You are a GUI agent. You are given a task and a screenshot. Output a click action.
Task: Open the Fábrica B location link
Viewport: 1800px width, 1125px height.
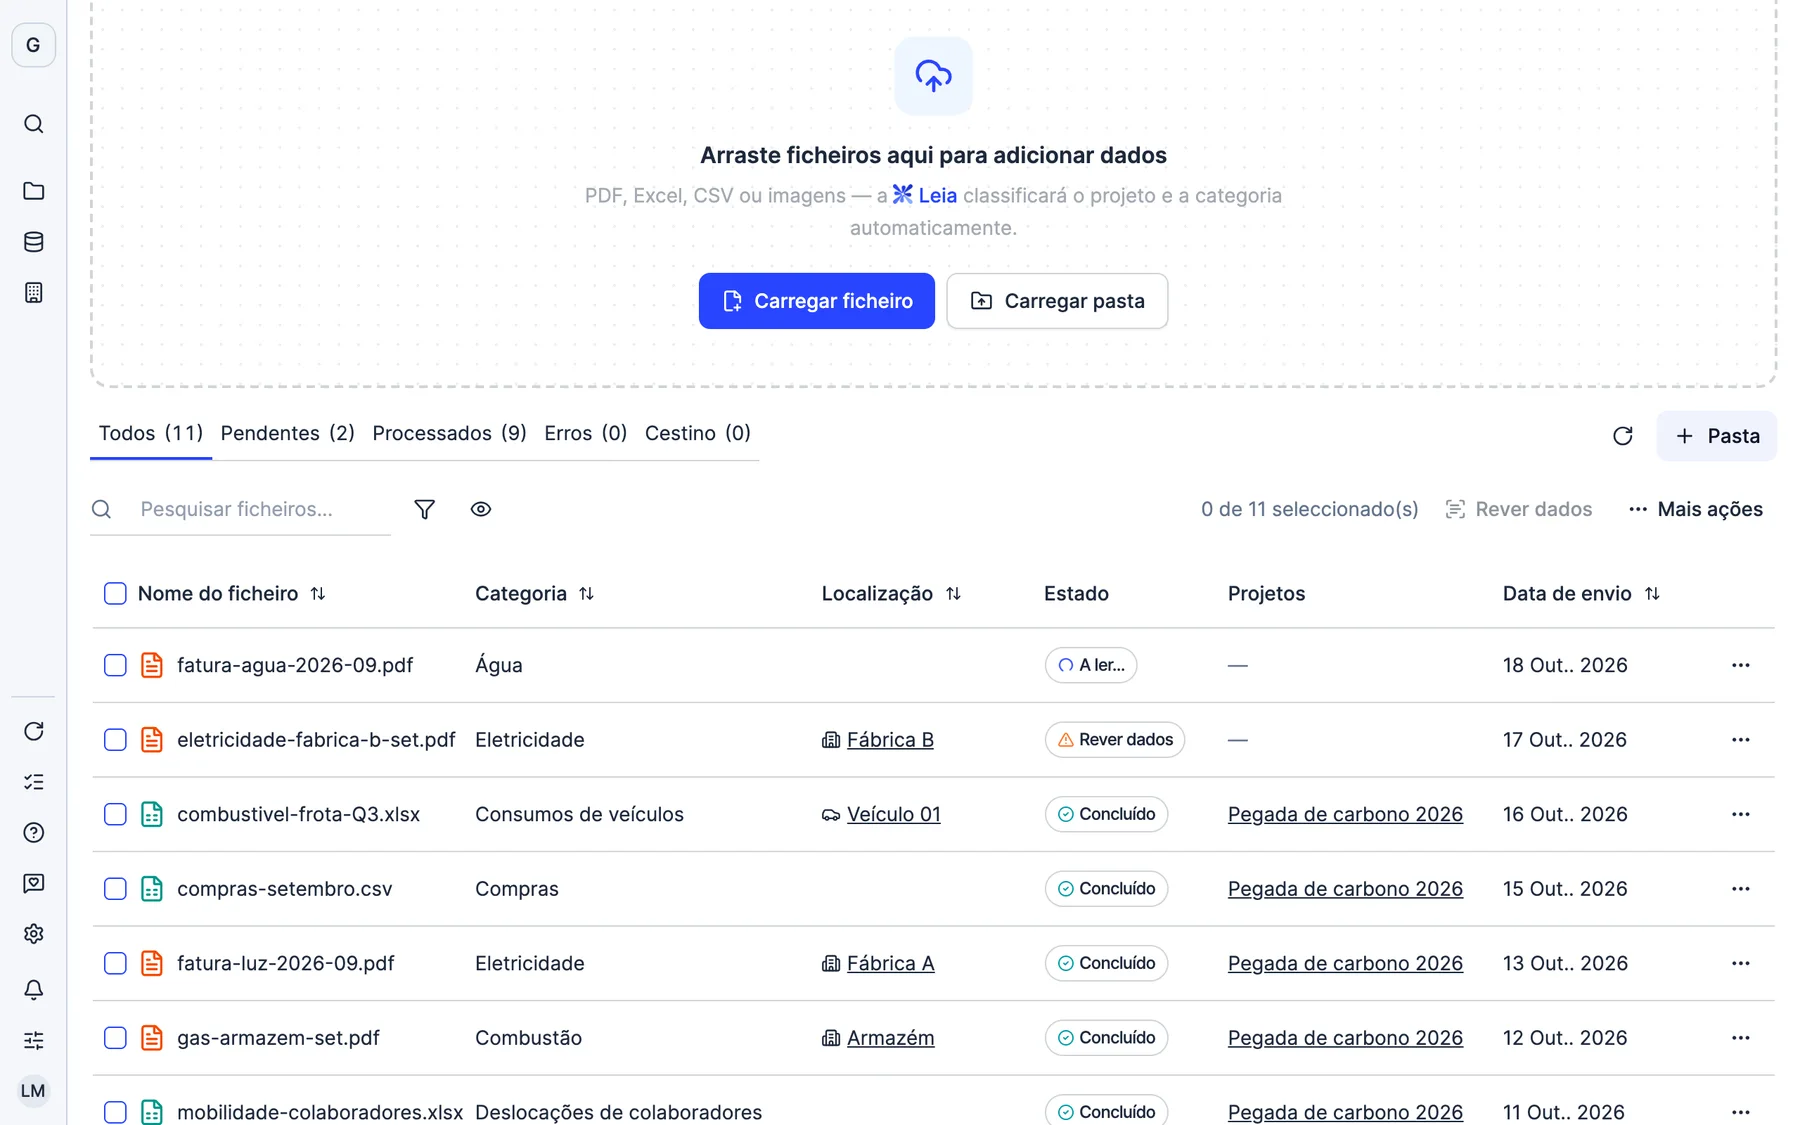click(x=889, y=740)
